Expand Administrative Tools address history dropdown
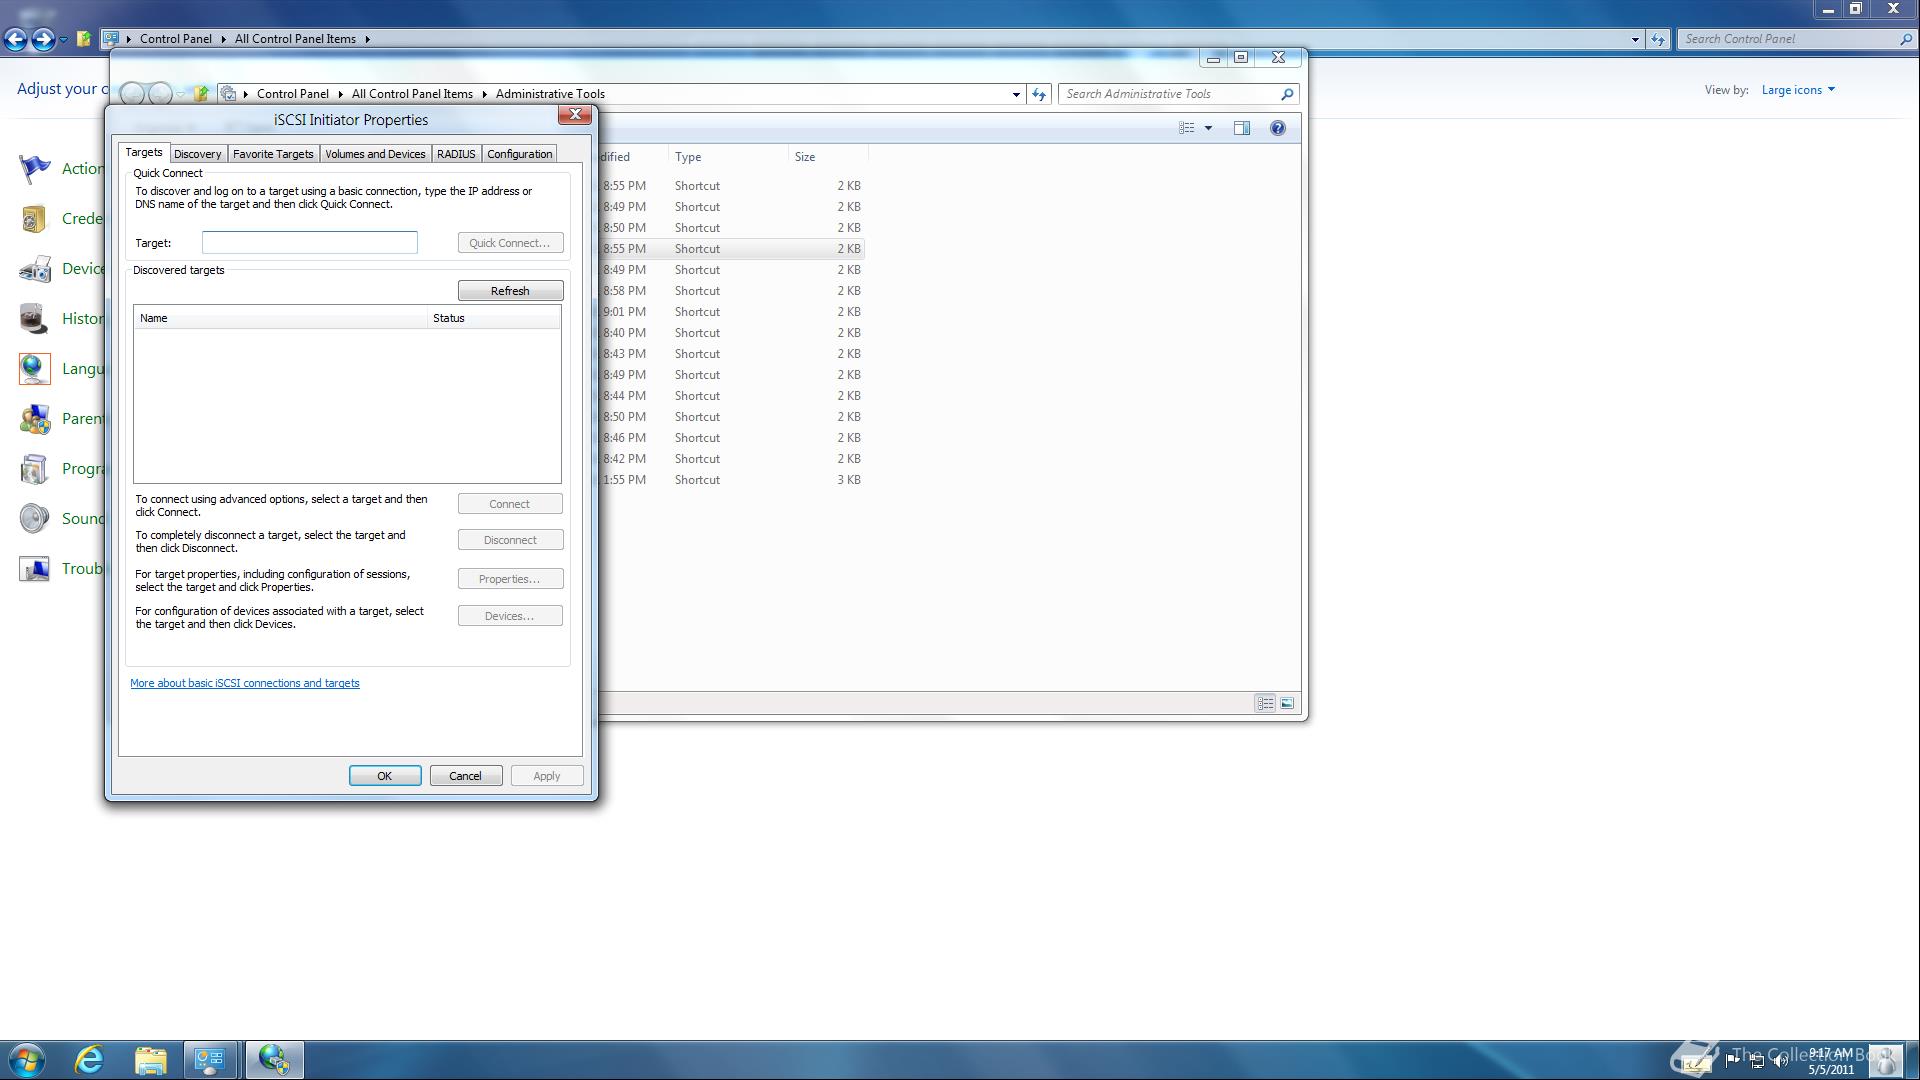This screenshot has height=1080, width=1920. pyautogui.click(x=1016, y=94)
